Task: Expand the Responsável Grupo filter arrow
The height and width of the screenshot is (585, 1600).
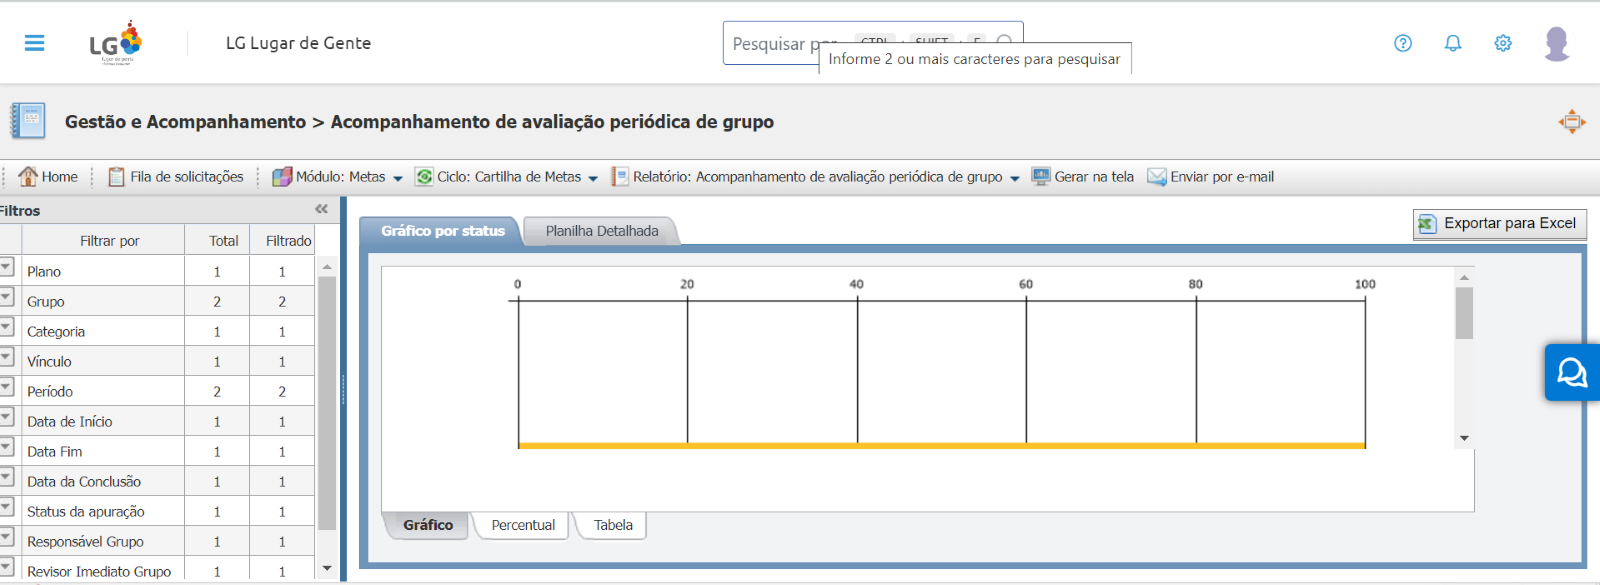Action: coord(6,537)
